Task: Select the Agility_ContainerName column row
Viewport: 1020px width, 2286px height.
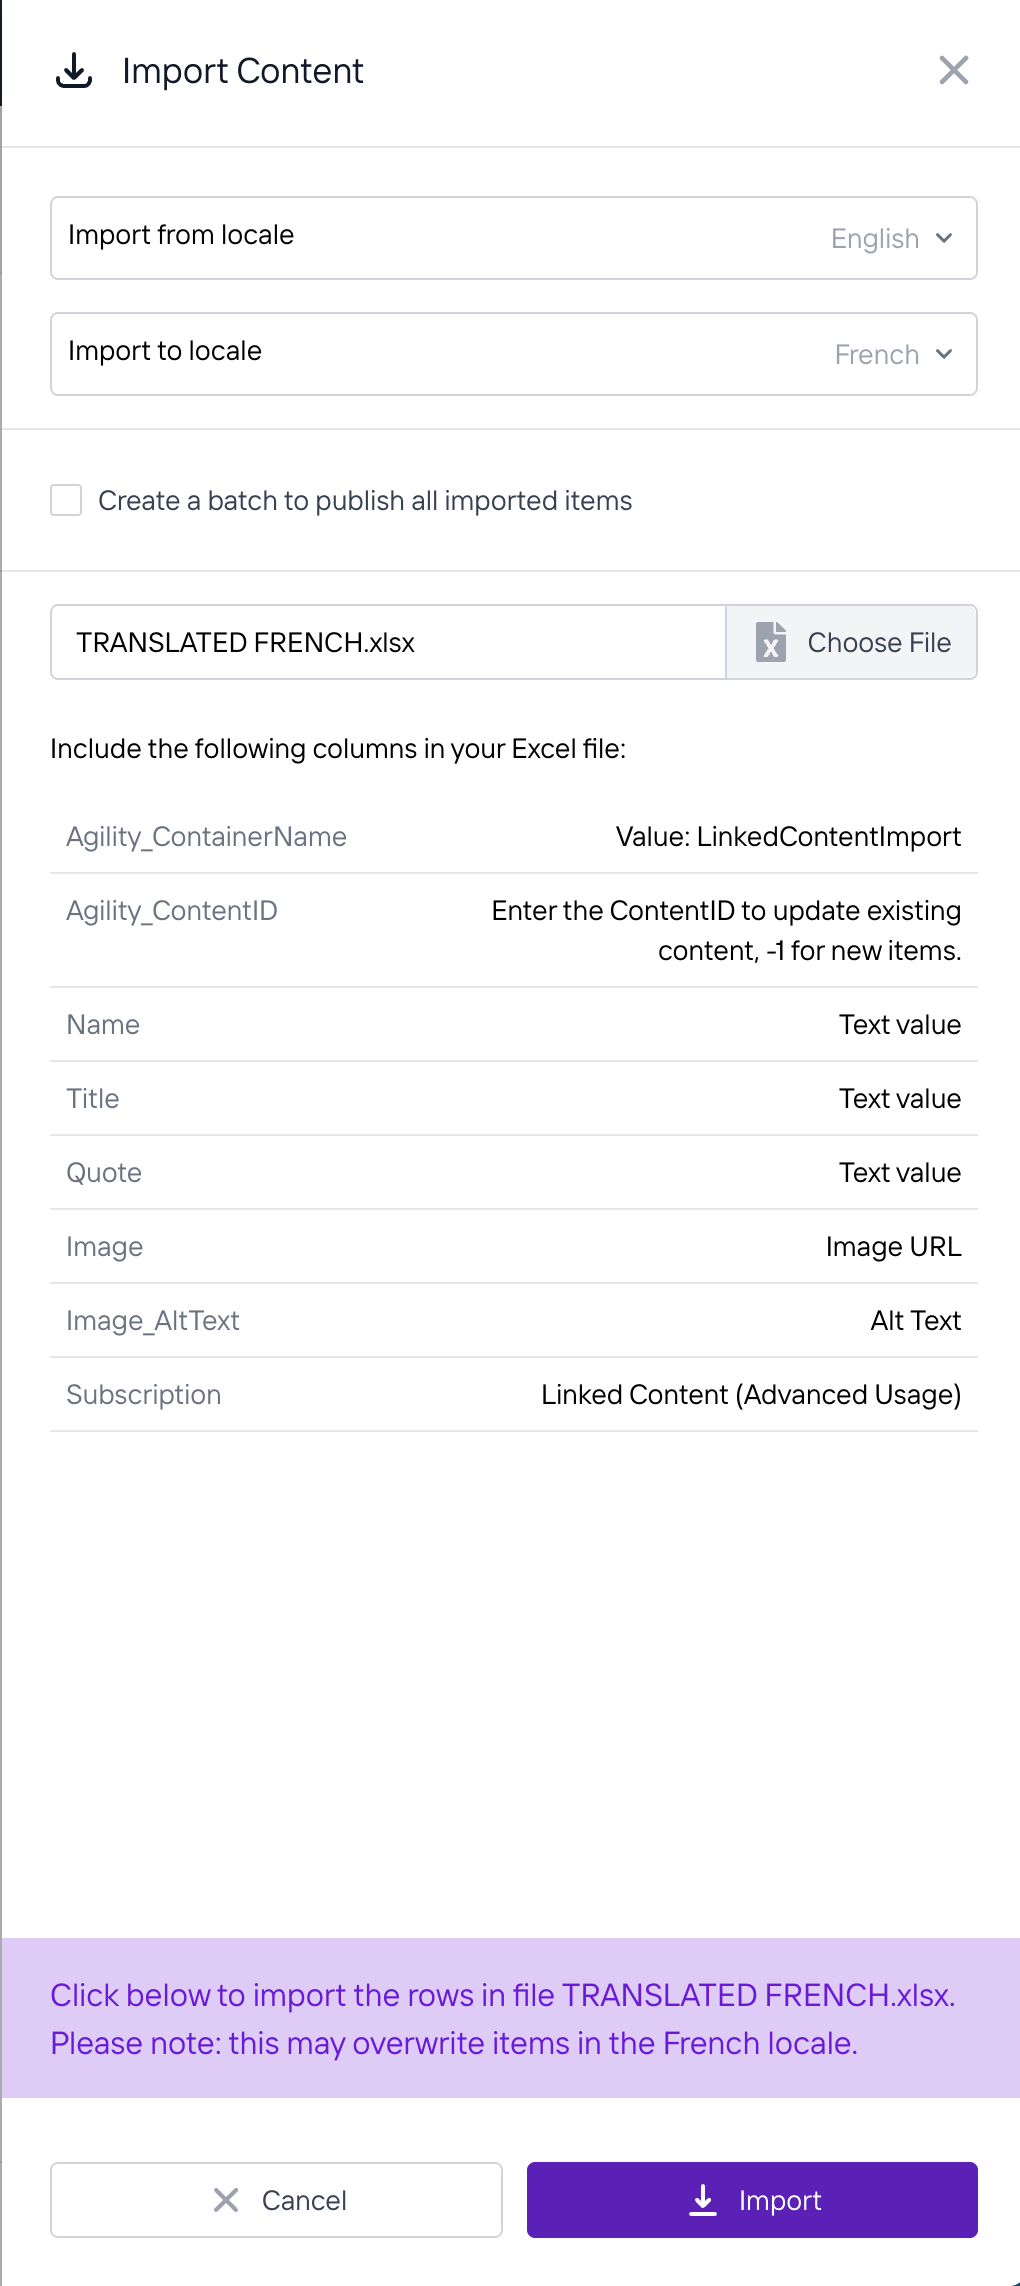Action: coord(514,837)
